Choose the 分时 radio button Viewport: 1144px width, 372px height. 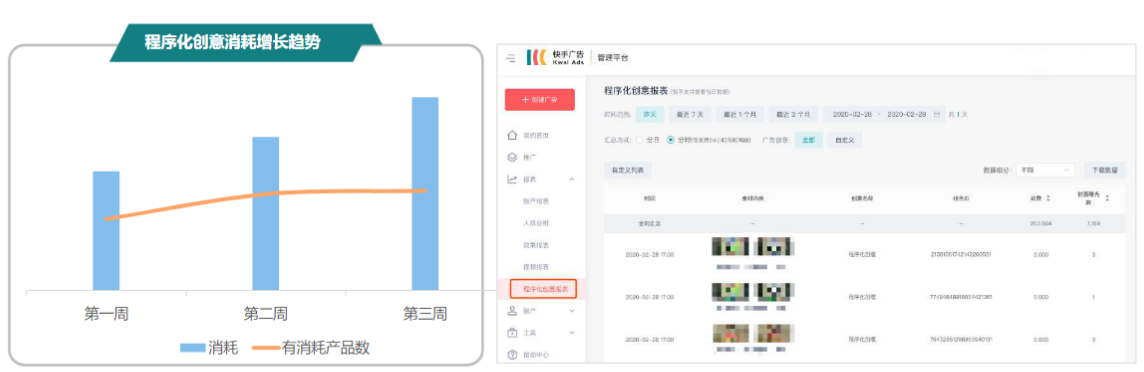click(x=670, y=139)
